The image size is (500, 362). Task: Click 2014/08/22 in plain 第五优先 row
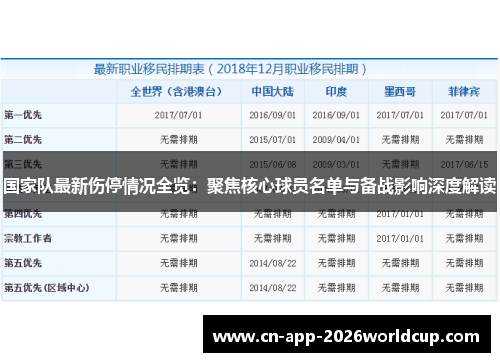273,263
